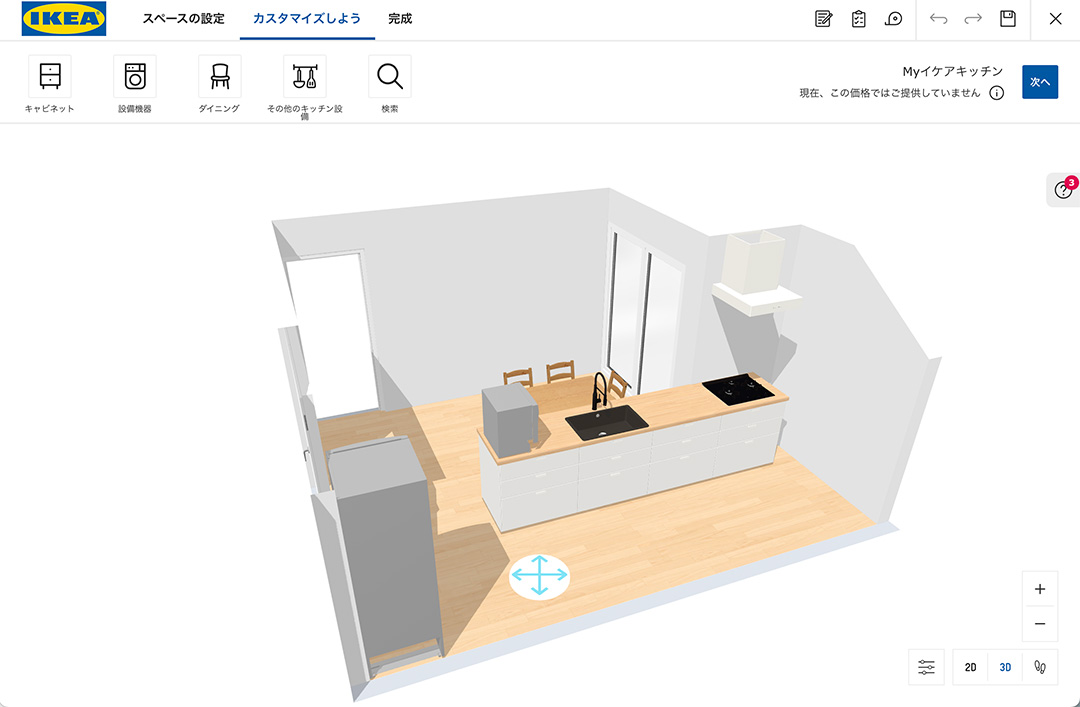This screenshot has height=707, width=1080.
Task: Expand help panel with 3 notifications
Action: point(1063,190)
